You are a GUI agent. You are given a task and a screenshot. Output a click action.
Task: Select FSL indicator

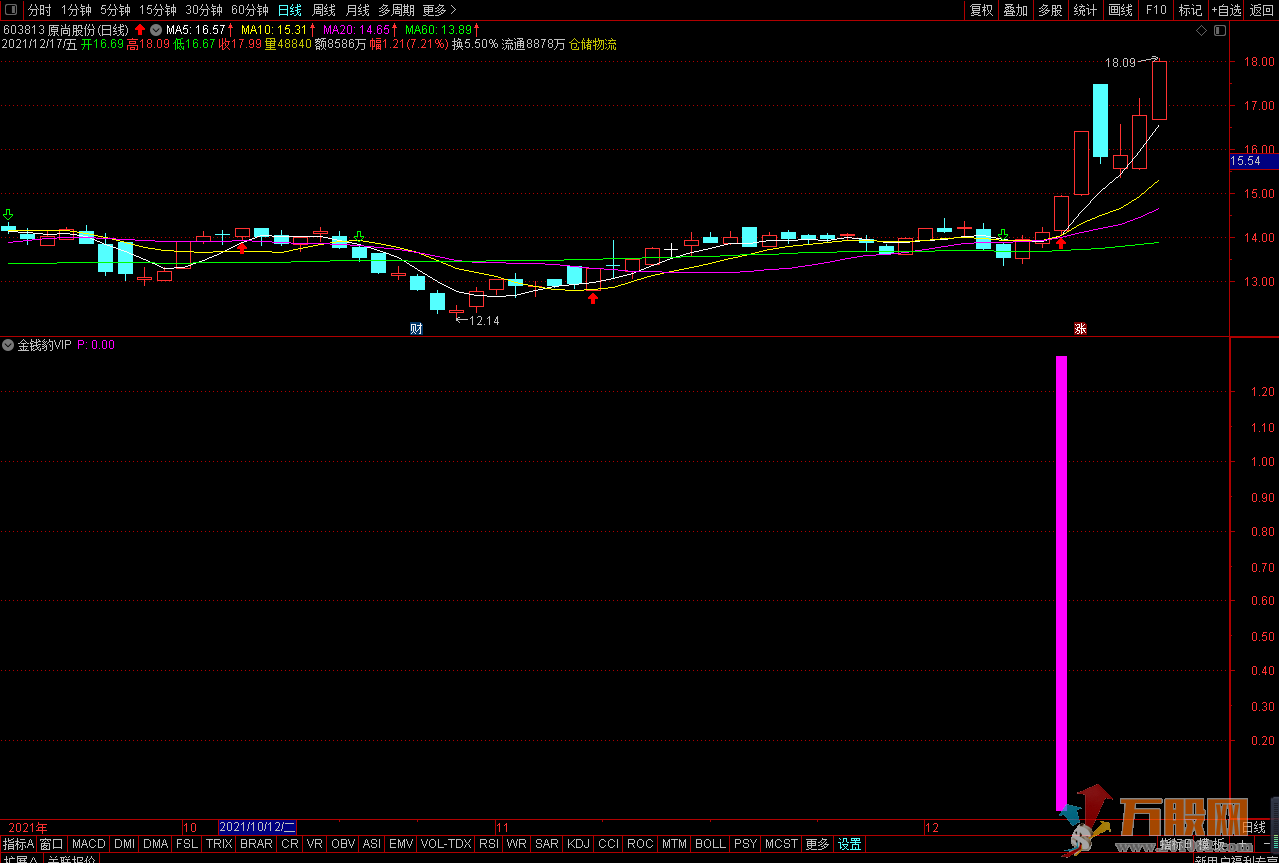(x=187, y=844)
